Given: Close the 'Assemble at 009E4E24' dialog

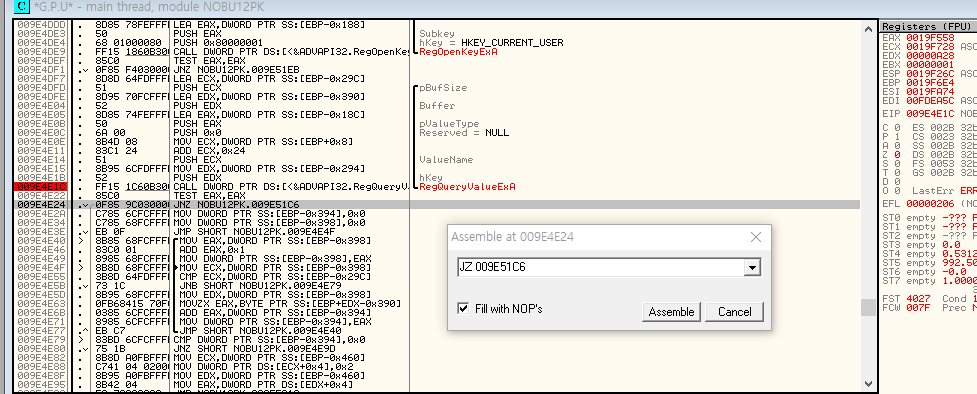Looking at the screenshot, I should pyautogui.click(x=755, y=237).
